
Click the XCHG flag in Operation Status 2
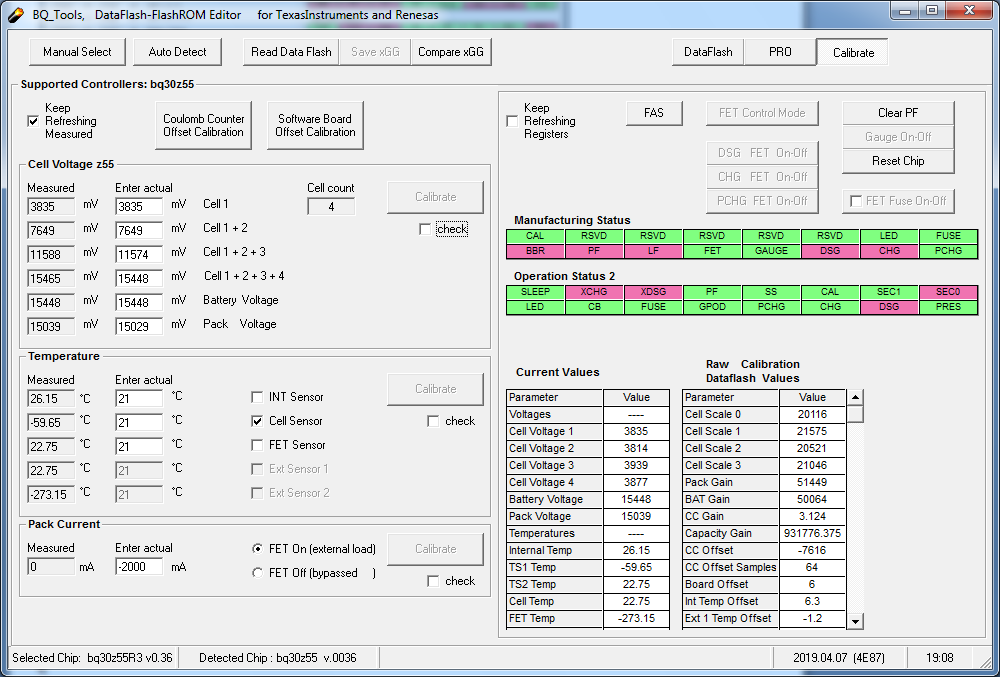coord(594,292)
